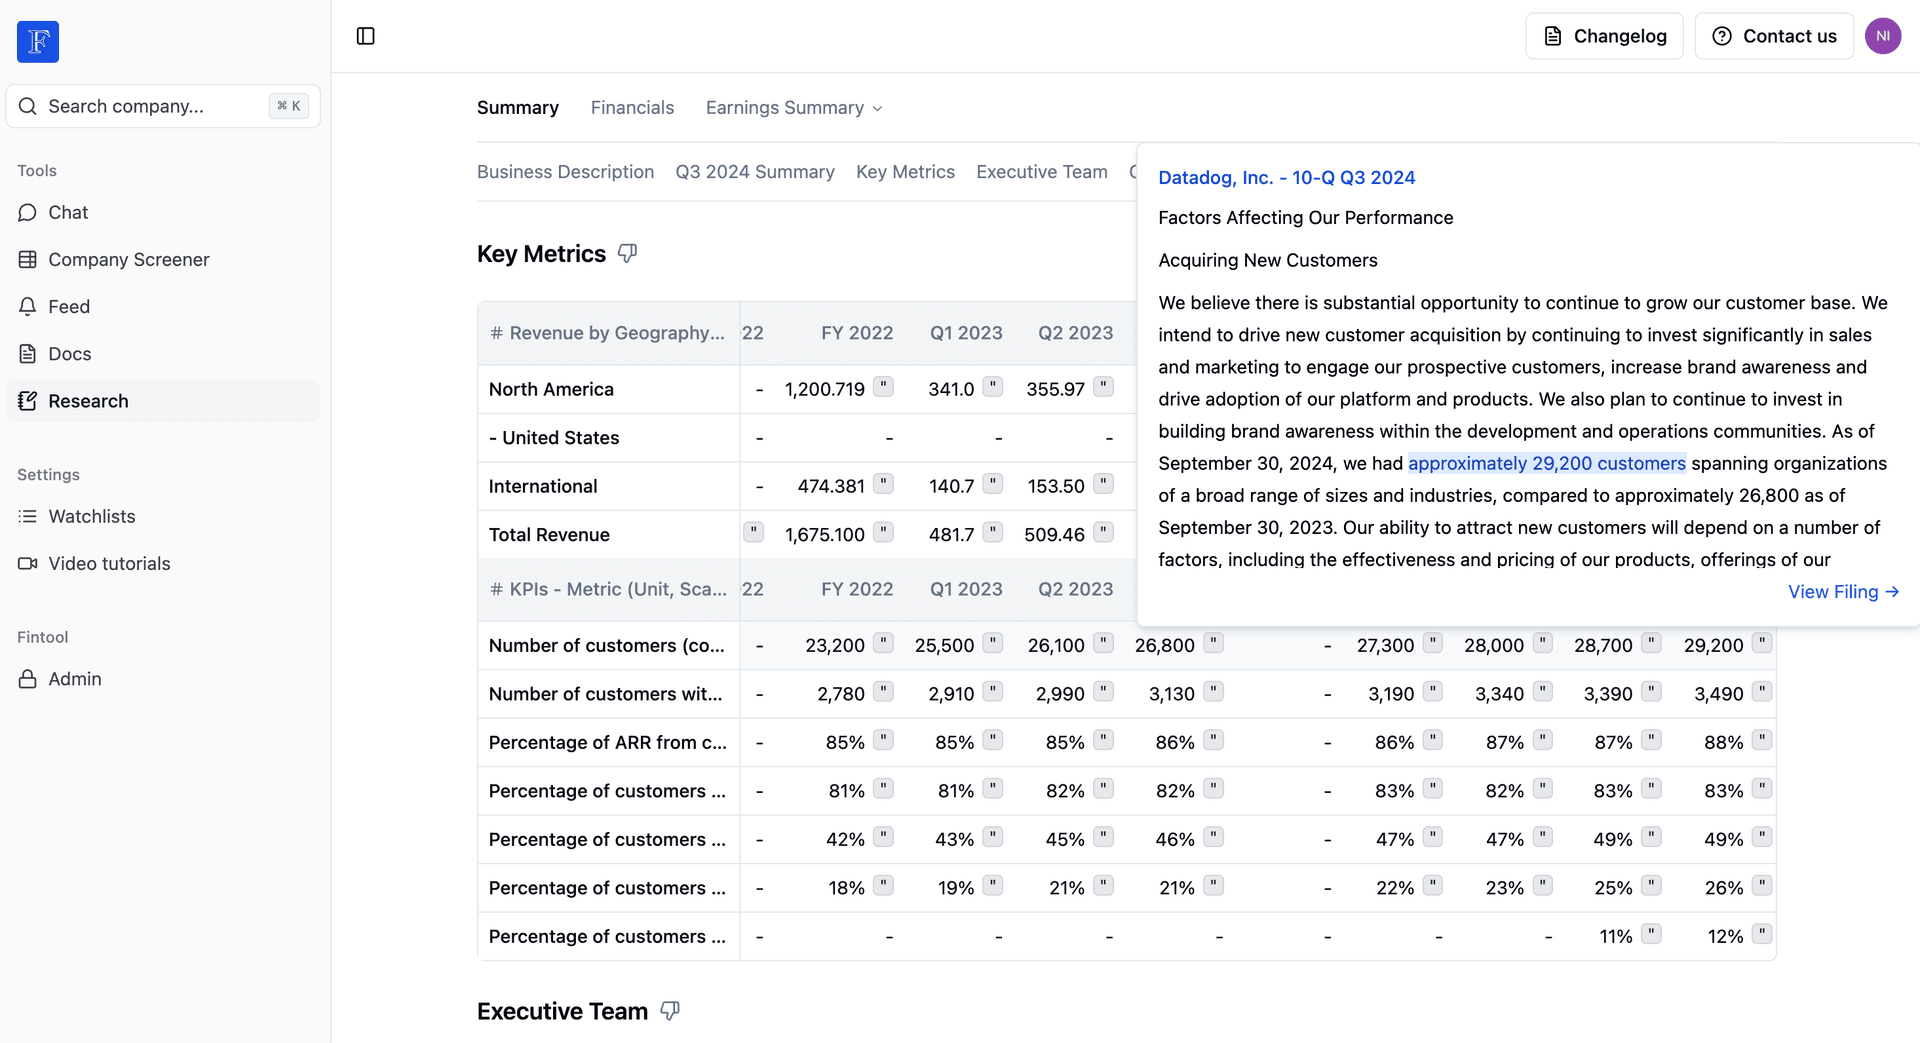This screenshot has width=1920, height=1043.
Task: Open citation quote beside 12% value
Action: [x=1762, y=934]
